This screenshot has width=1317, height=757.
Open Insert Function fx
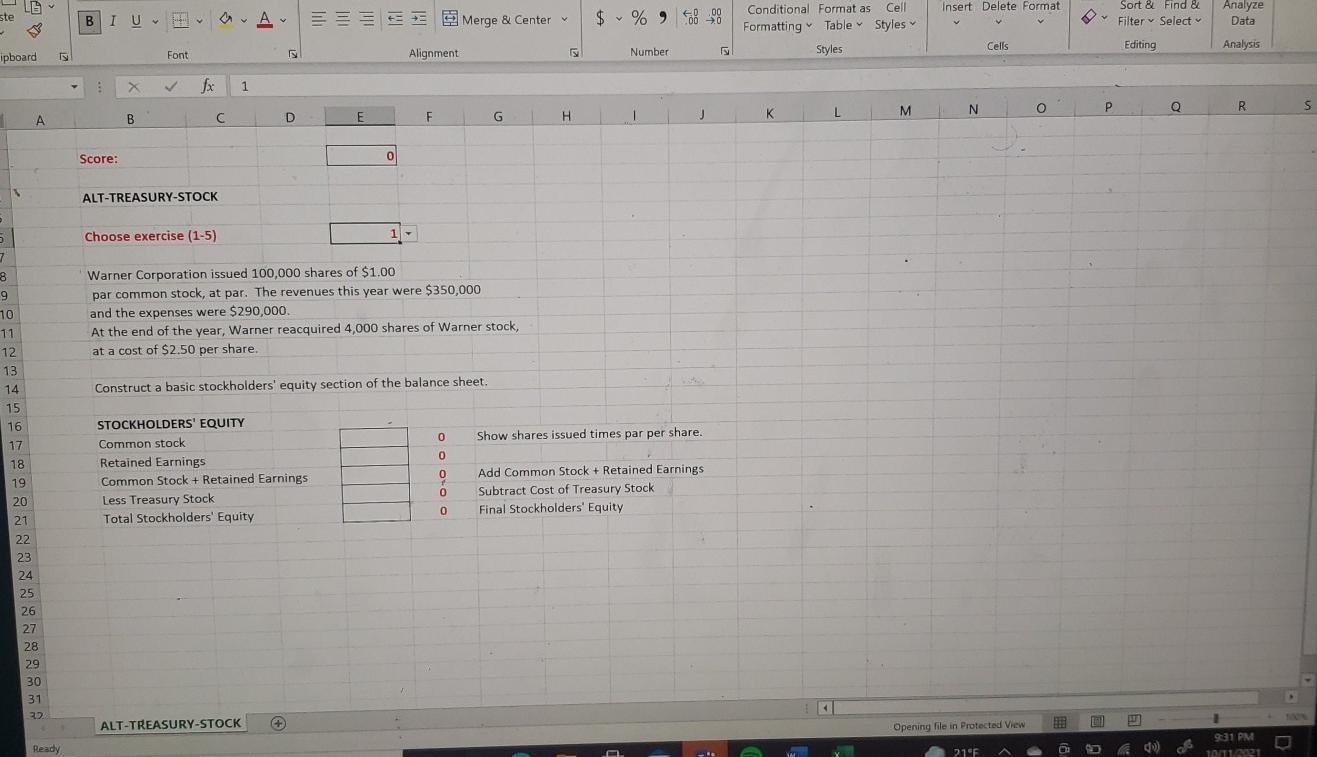207,87
